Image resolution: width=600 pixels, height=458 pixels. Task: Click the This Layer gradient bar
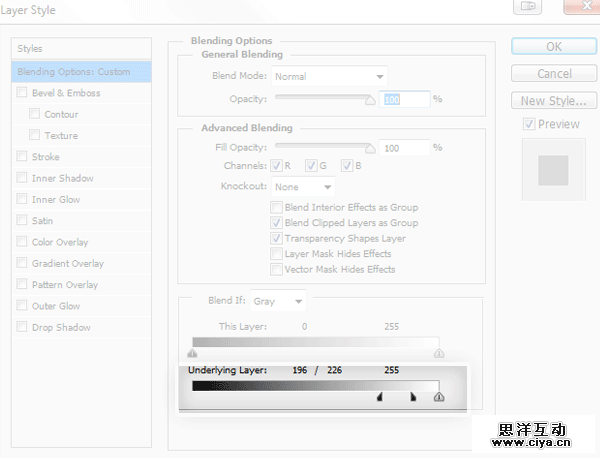pyautogui.click(x=316, y=342)
